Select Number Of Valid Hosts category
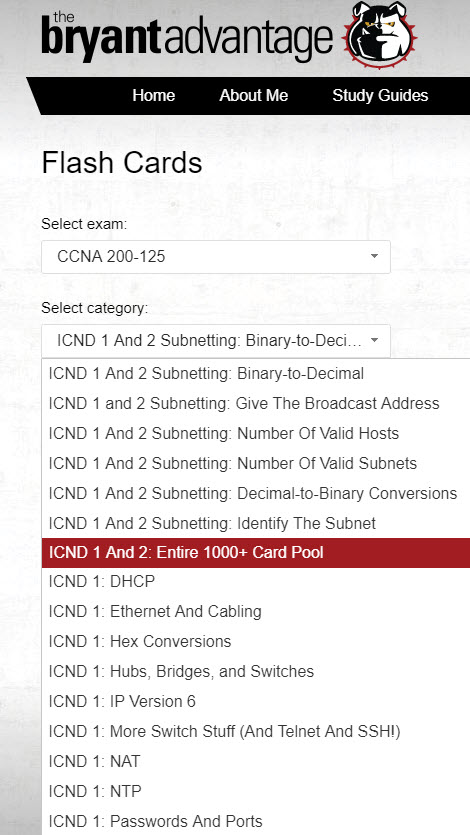The width and height of the screenshot is (470, 835). (x=256, y=433)
